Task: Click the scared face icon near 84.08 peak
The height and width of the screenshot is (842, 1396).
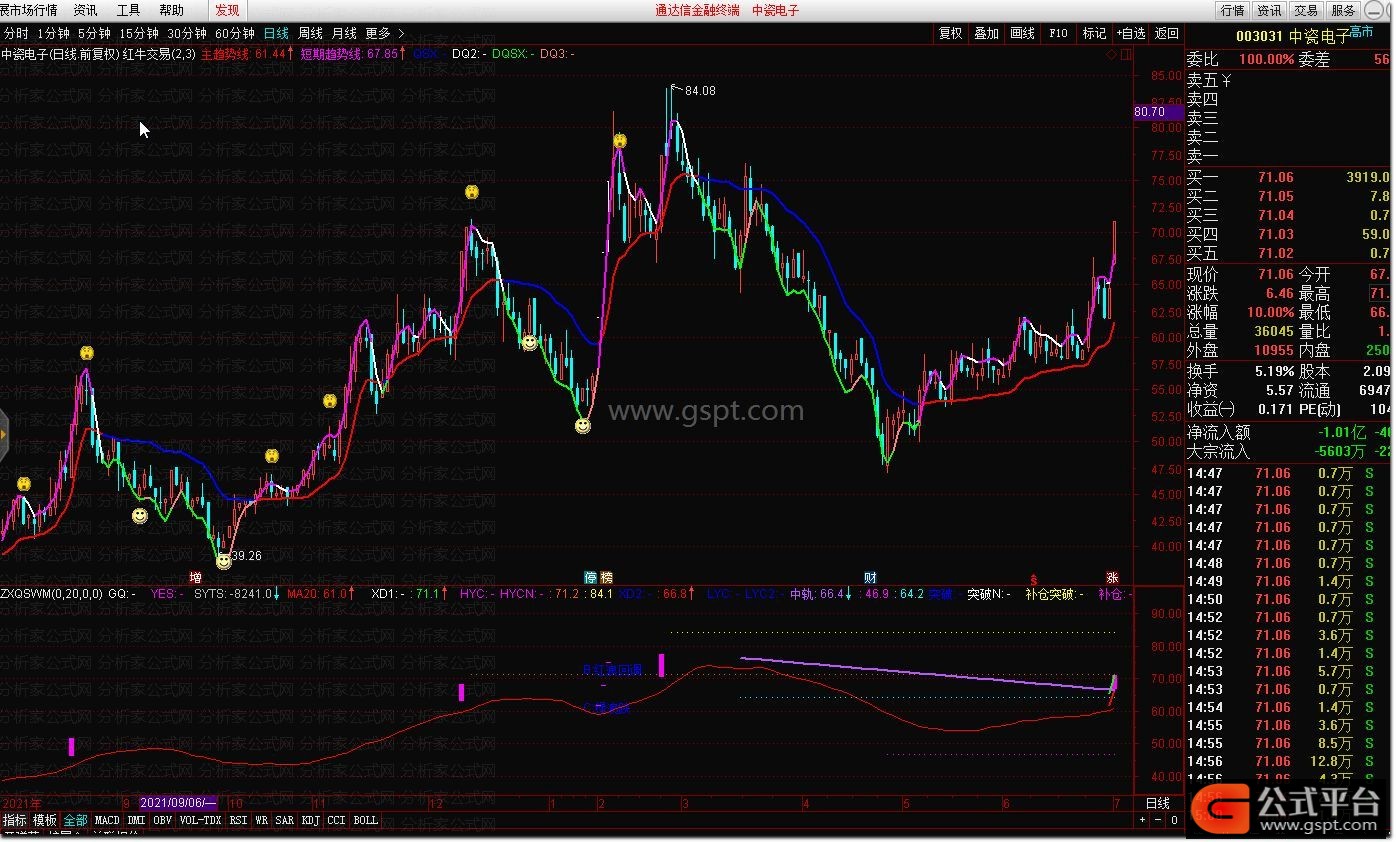Action: (x=620, y=142)
